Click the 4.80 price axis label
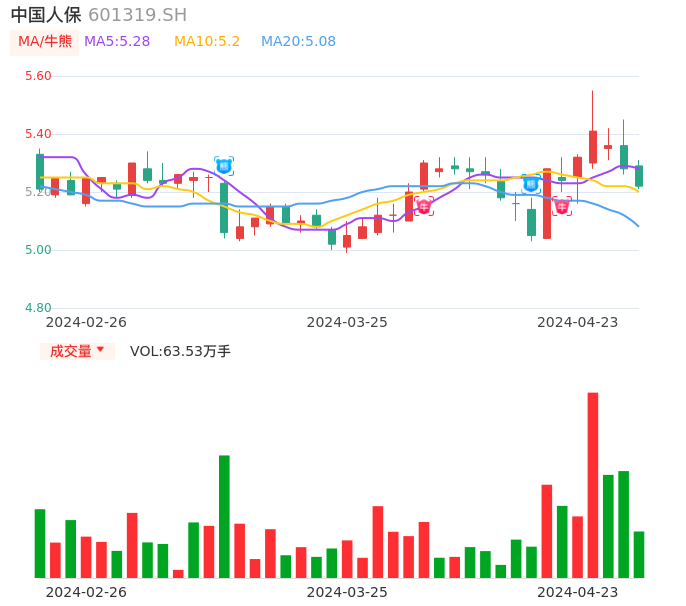Viewport: 686px width, 606px height. (x=38, y=308)
